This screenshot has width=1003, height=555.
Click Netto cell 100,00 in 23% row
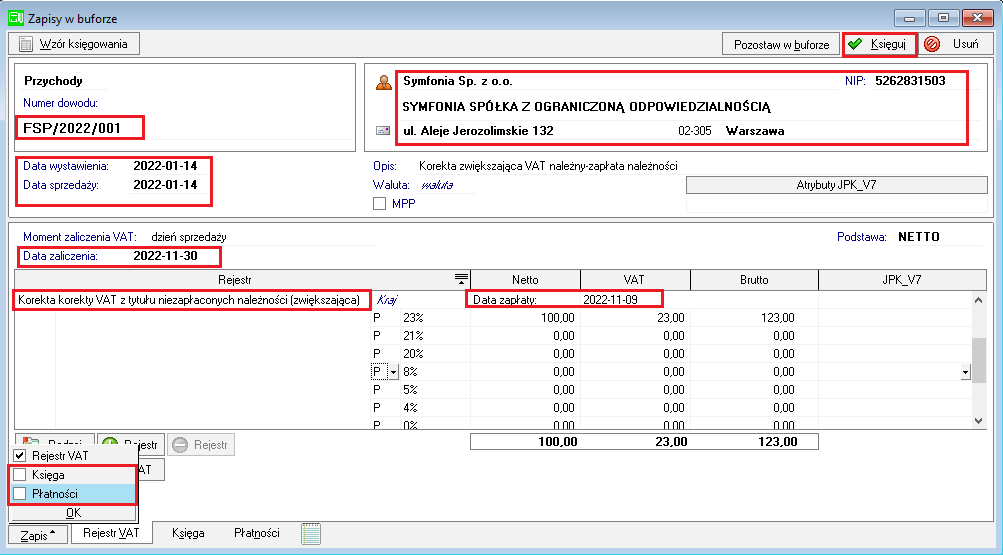pos(525,318)
